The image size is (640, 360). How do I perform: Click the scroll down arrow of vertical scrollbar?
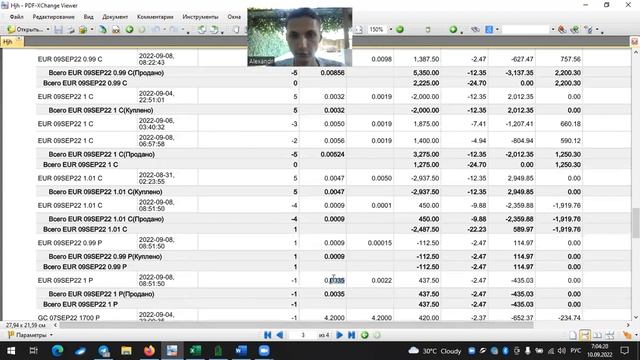pyautogui.click(x=636, y=317)
